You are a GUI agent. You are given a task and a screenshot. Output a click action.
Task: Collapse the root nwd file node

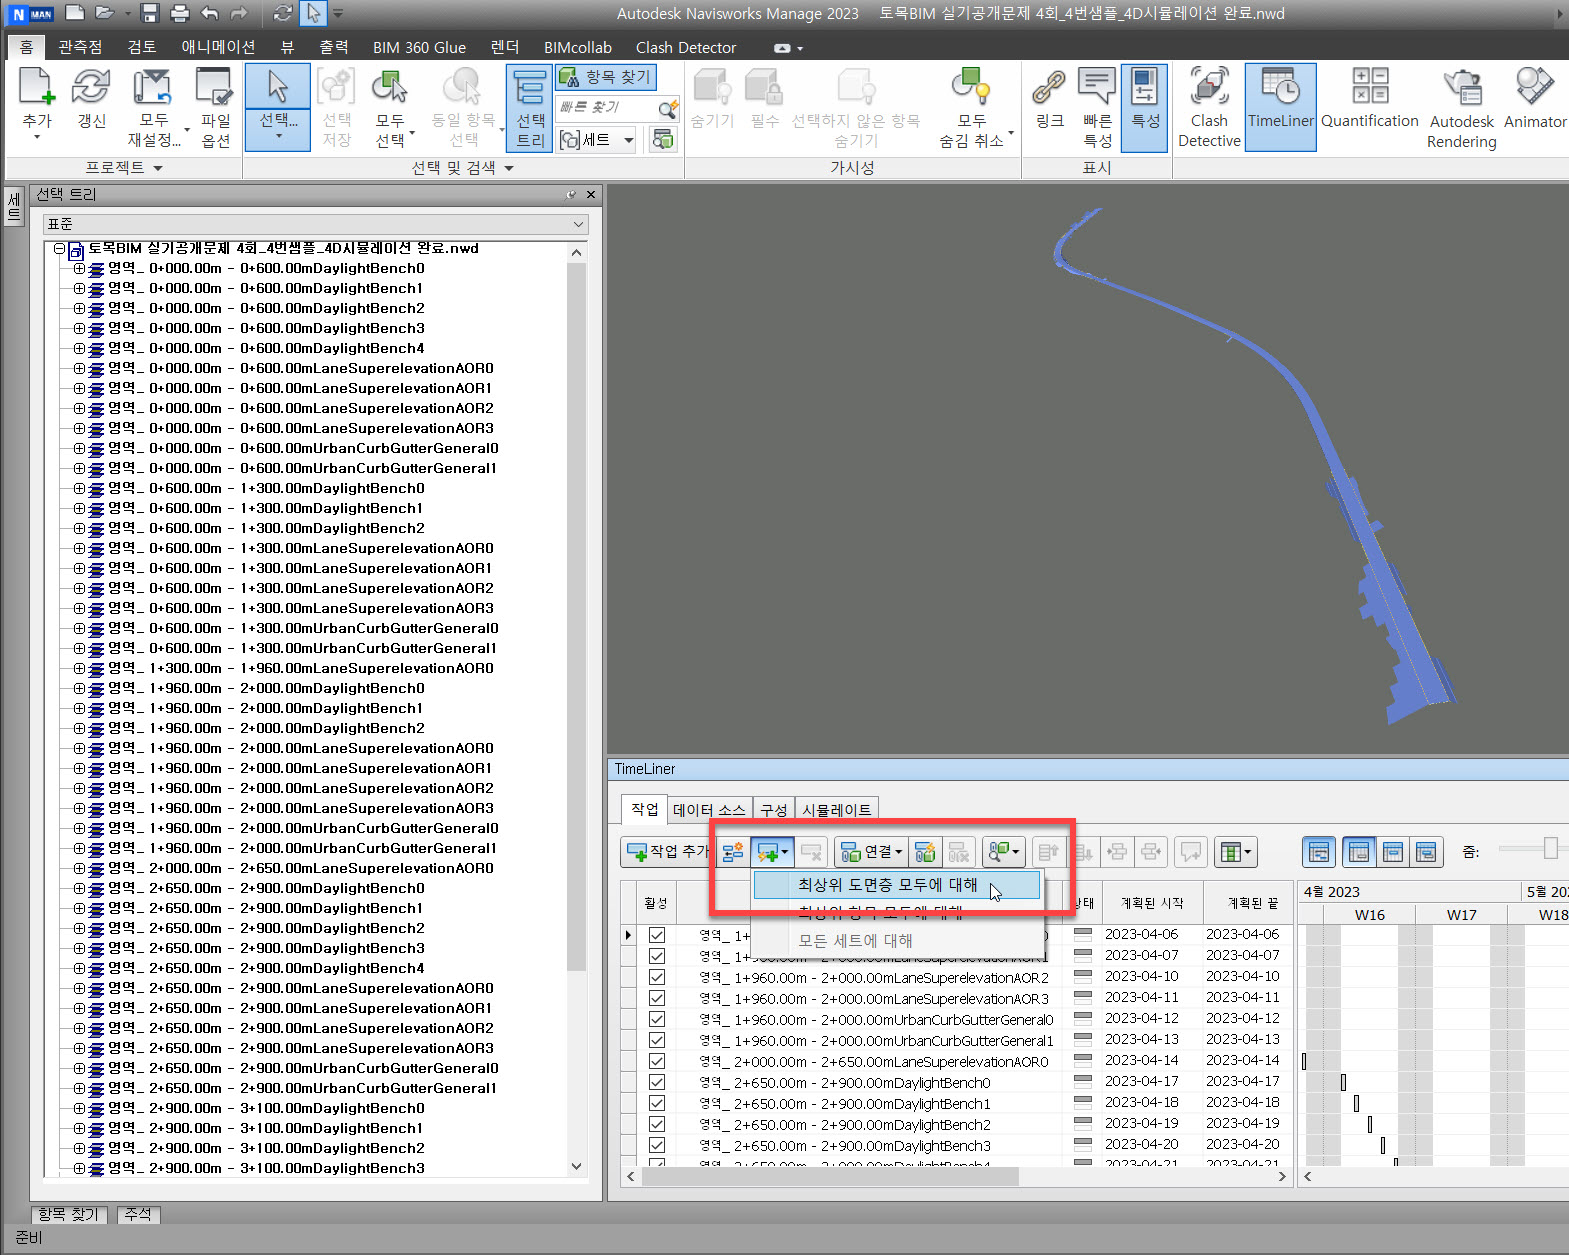pyautogui.click(x=60, y=248)
